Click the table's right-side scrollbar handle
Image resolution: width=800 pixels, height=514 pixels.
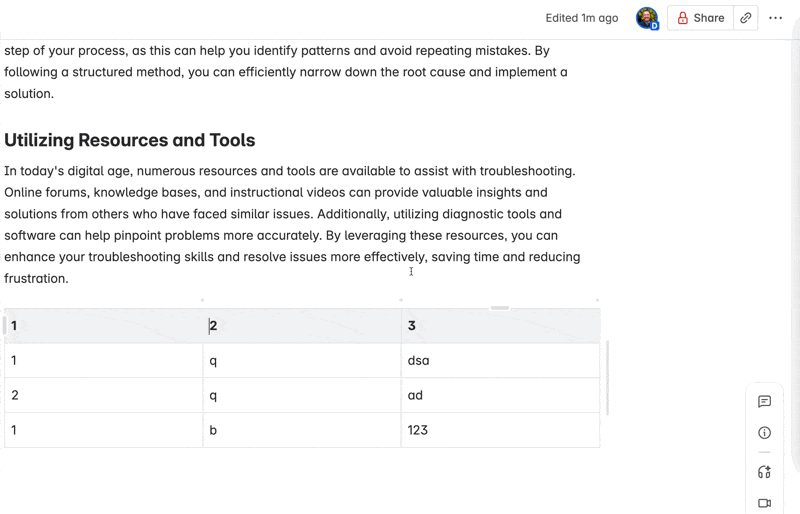tap(607, 378)
